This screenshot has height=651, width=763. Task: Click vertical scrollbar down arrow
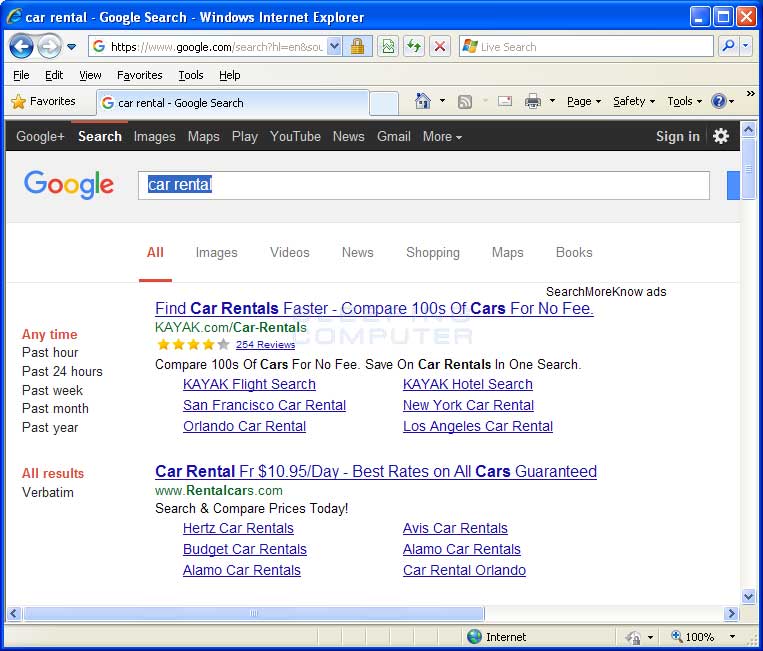coord(748,597)
